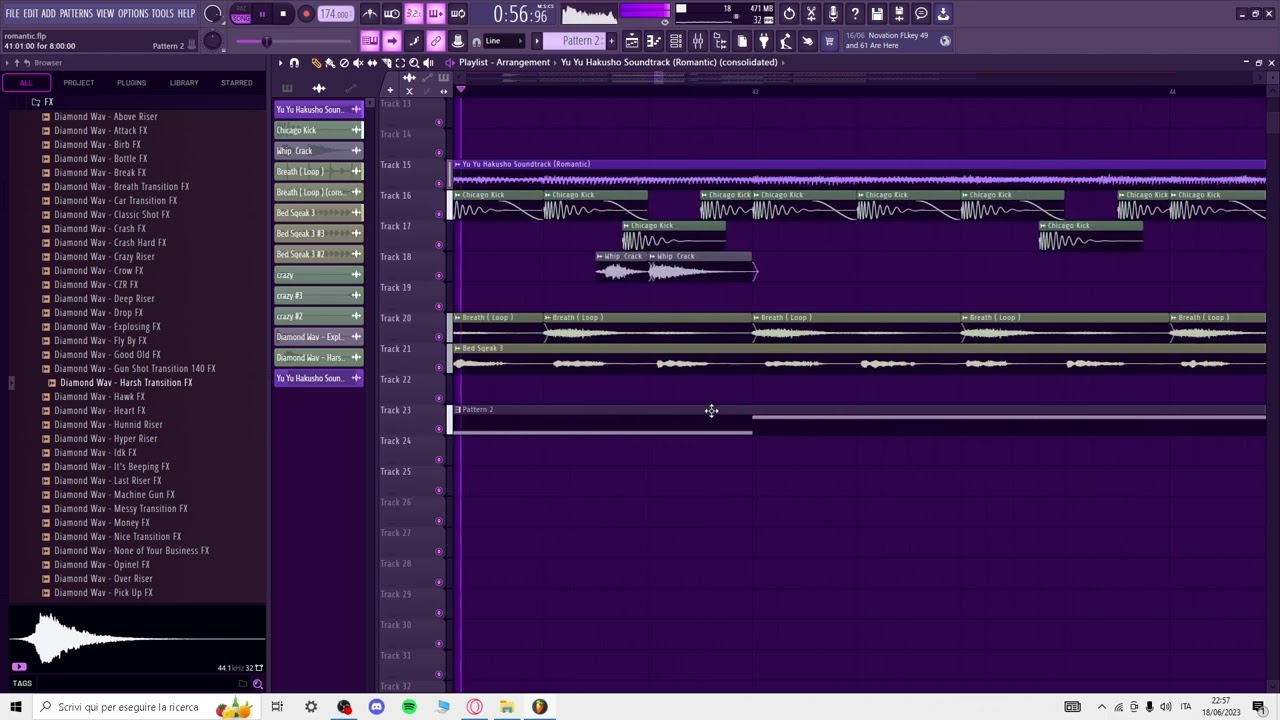Click the master volume knob
Image resolution: width=1280 pixels, height=720 pixels.
[x=213, y=14]
